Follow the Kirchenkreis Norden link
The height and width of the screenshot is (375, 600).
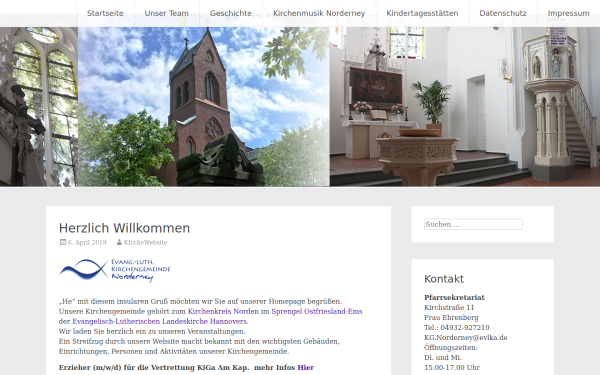[223, 311]
